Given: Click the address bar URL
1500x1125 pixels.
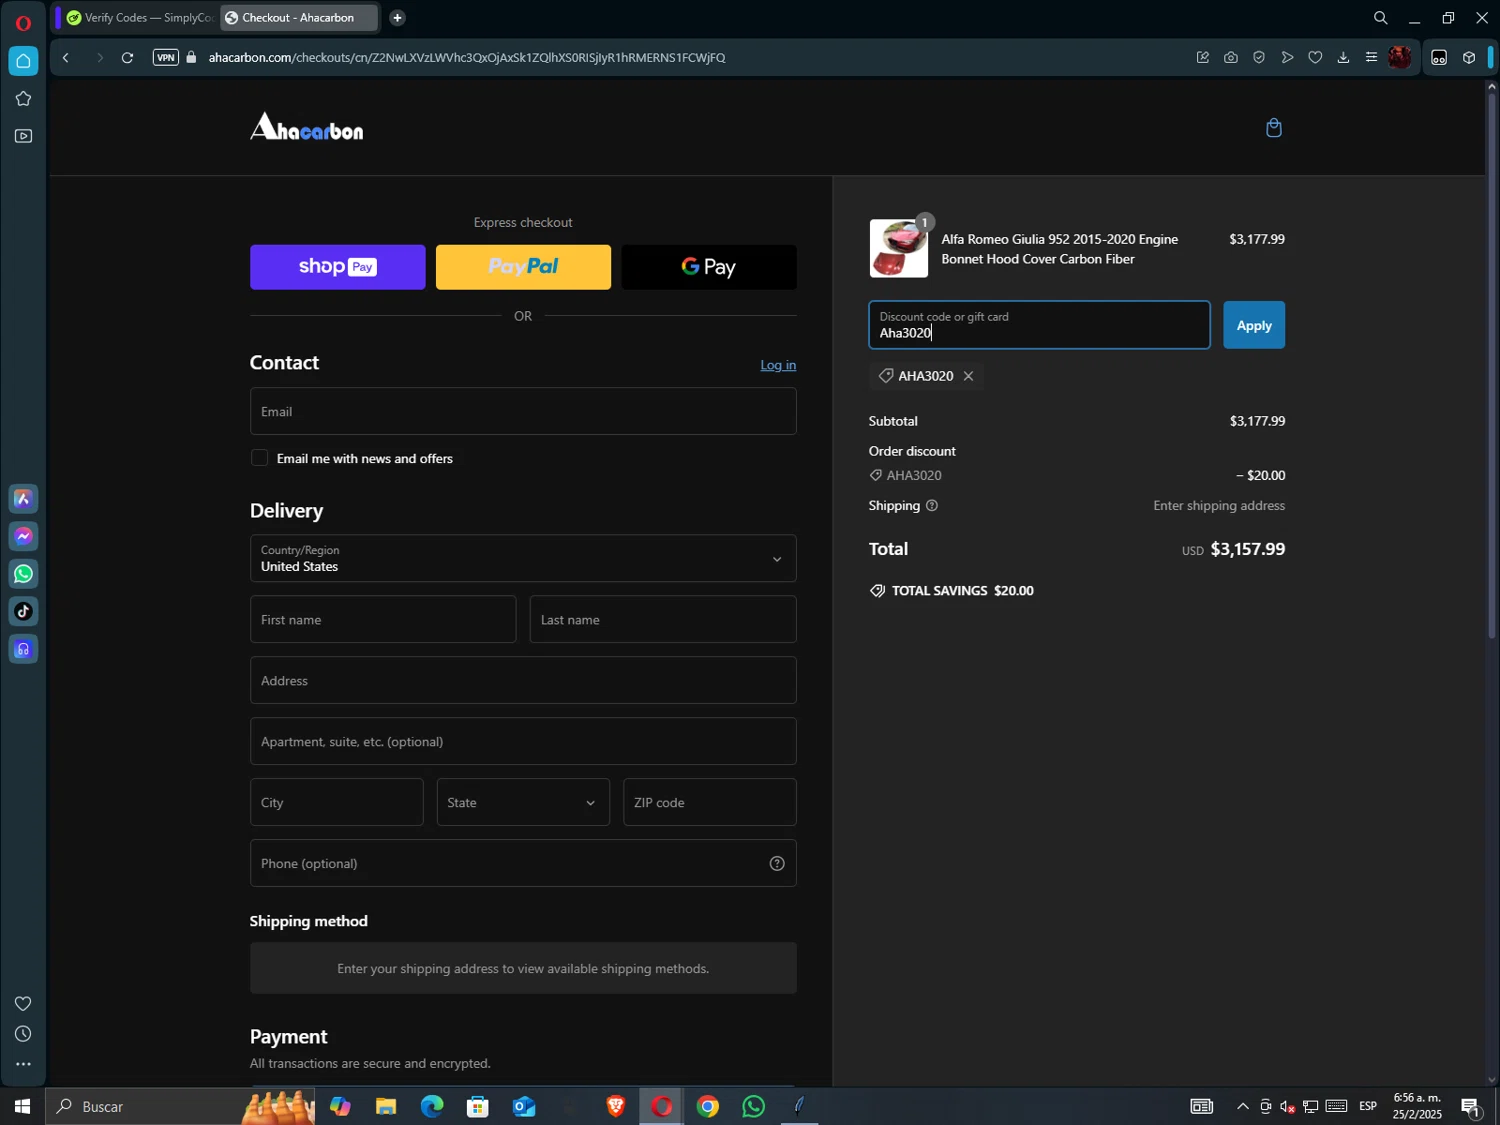Looking at the screenshot, I should [x=467, y=58].
